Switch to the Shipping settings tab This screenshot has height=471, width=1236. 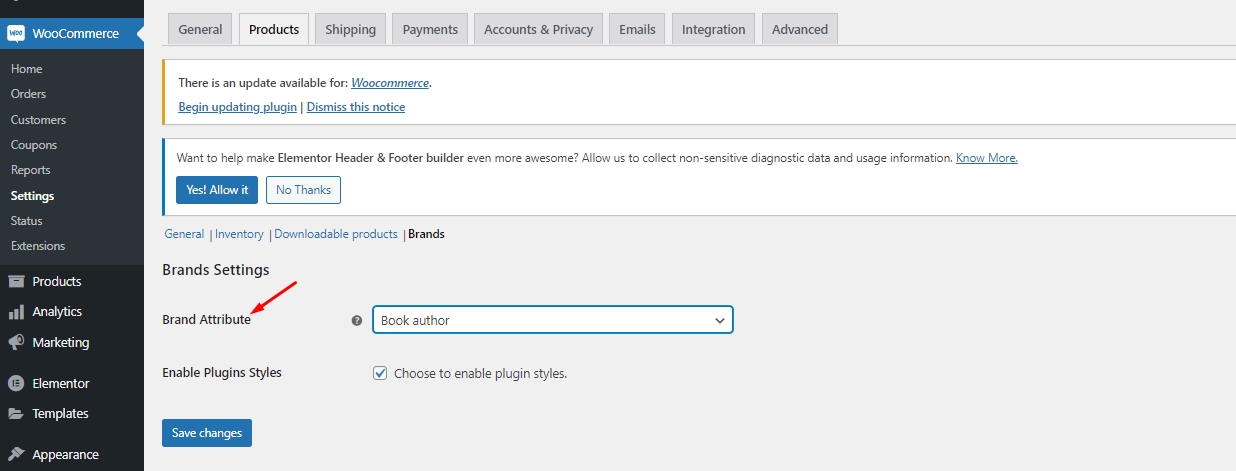tap(350, 30)
